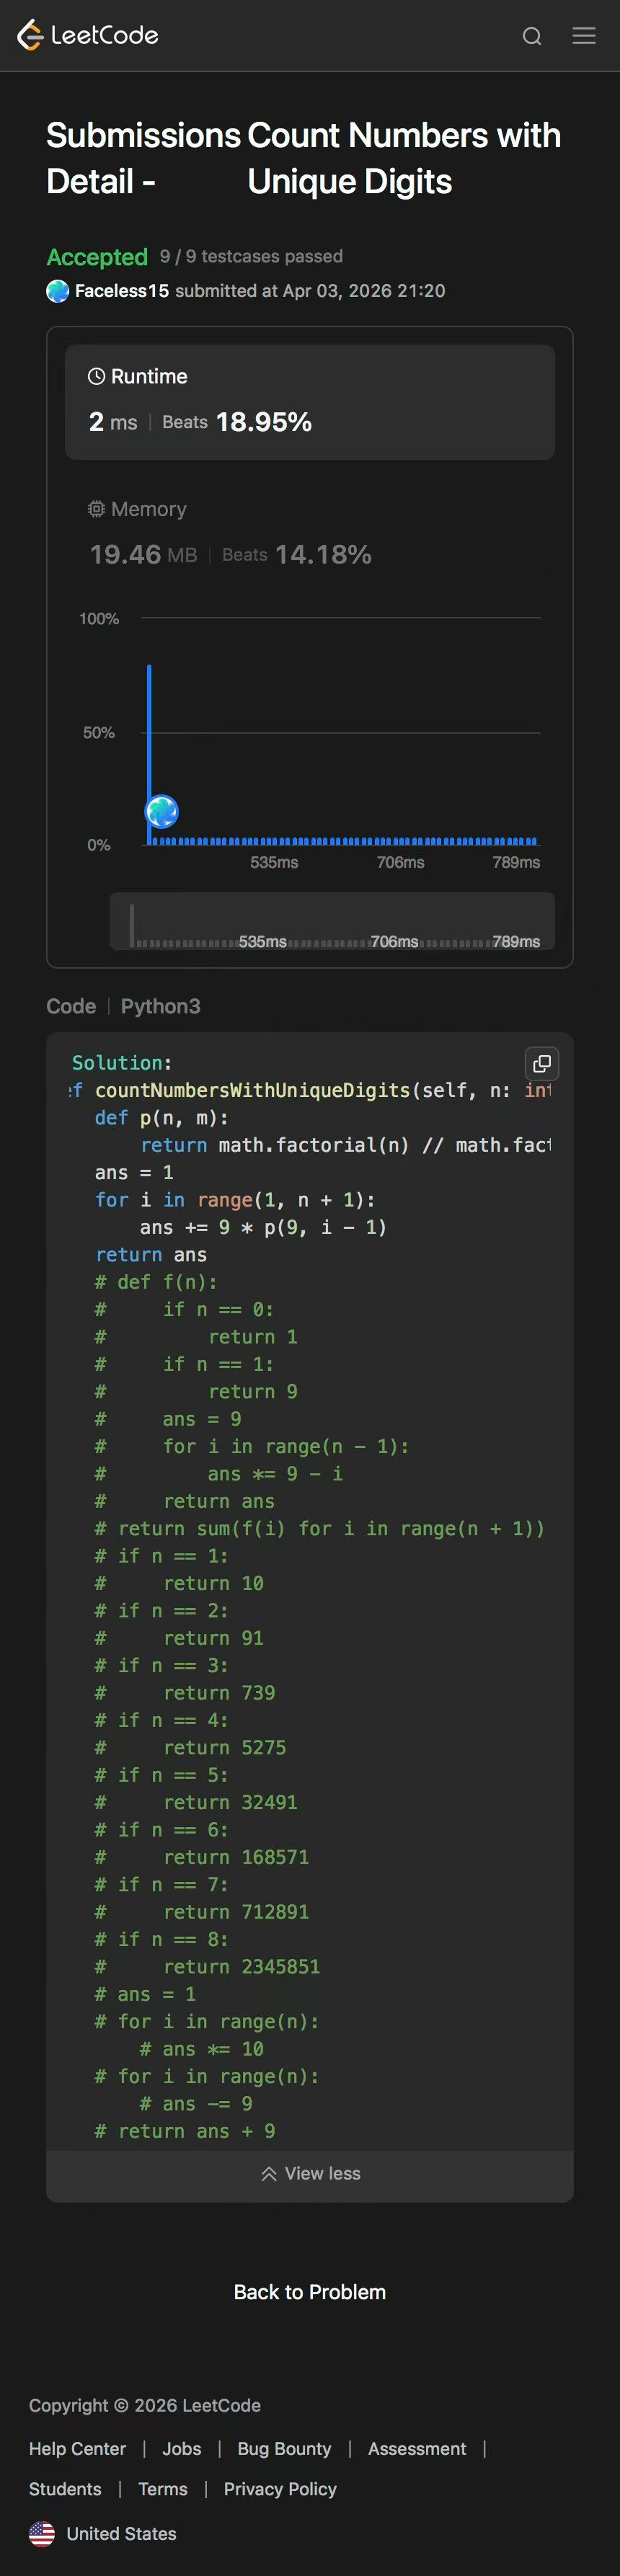This screenshot has width=620, height=2576.
Task: Open the Terms footer link
Action: (x=163, y=2489)
